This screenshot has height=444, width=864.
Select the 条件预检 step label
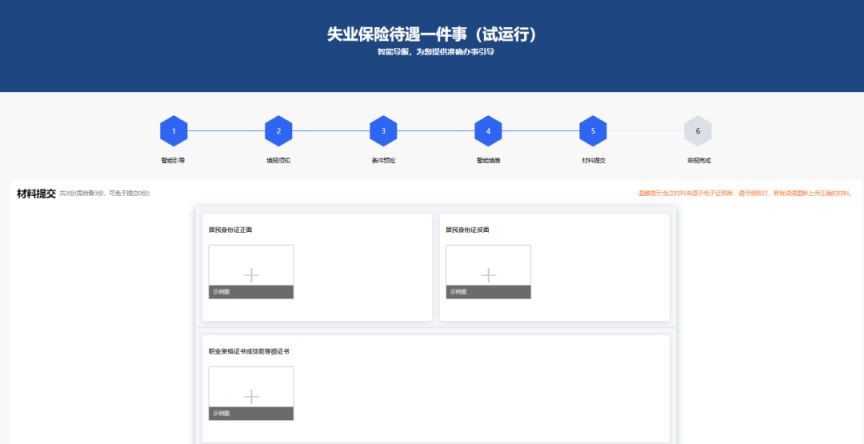click(x=383, y=160)
